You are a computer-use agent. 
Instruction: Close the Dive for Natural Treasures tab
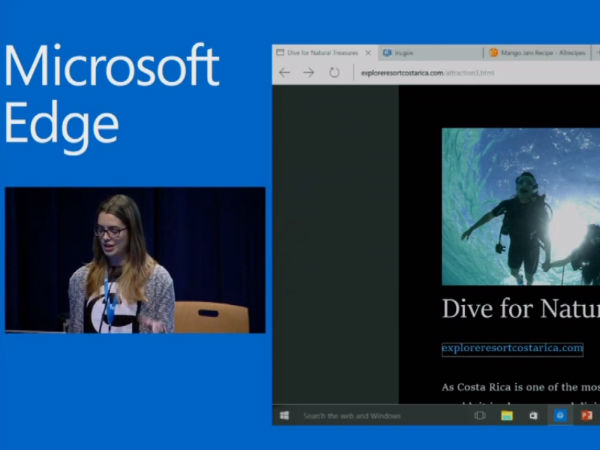(x=368, y=52)
